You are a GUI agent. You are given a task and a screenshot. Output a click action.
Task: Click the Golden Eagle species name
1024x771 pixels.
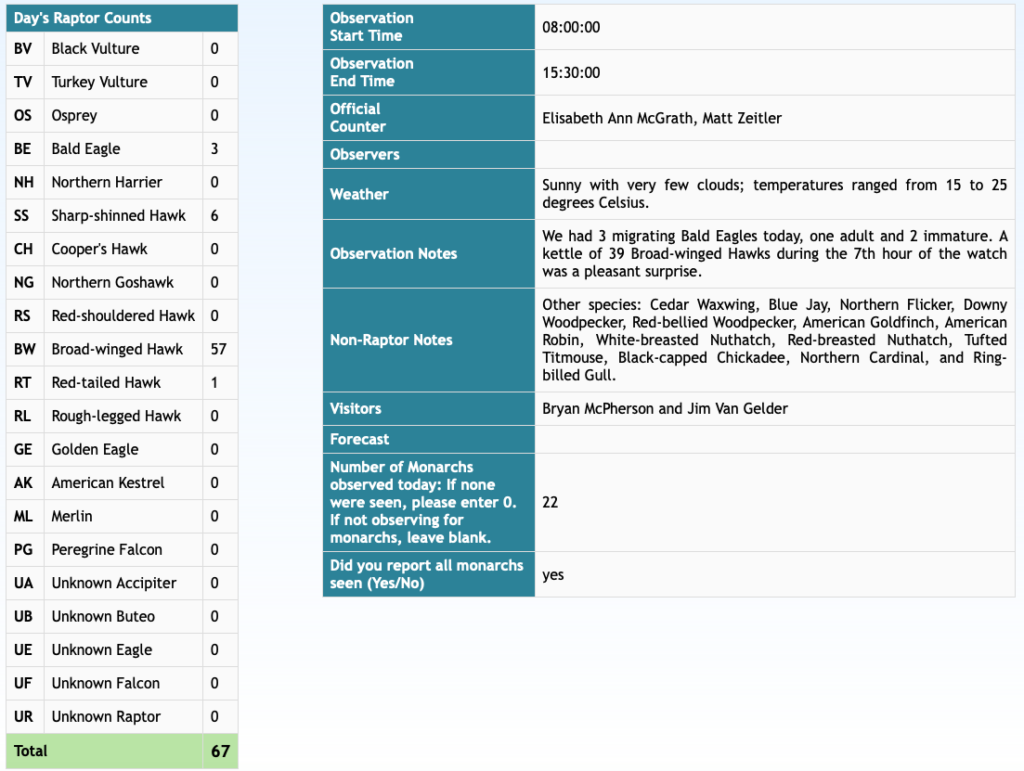click(95, 449)
